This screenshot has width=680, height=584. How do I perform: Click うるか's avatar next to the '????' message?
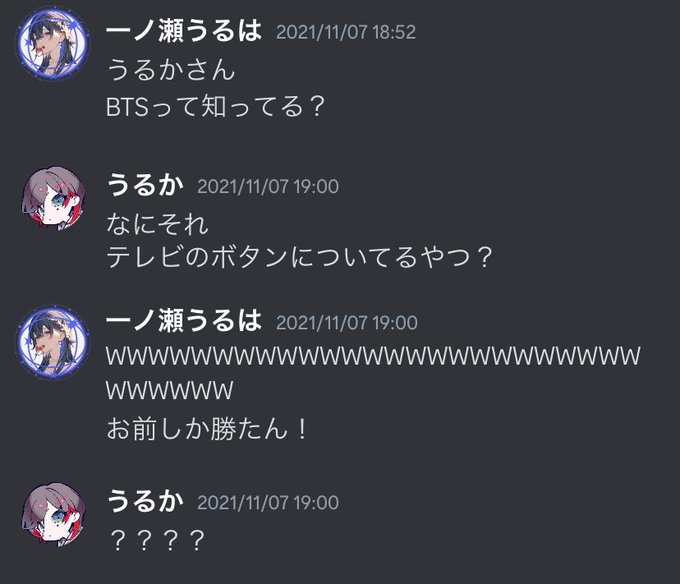(x=53, y=514)
